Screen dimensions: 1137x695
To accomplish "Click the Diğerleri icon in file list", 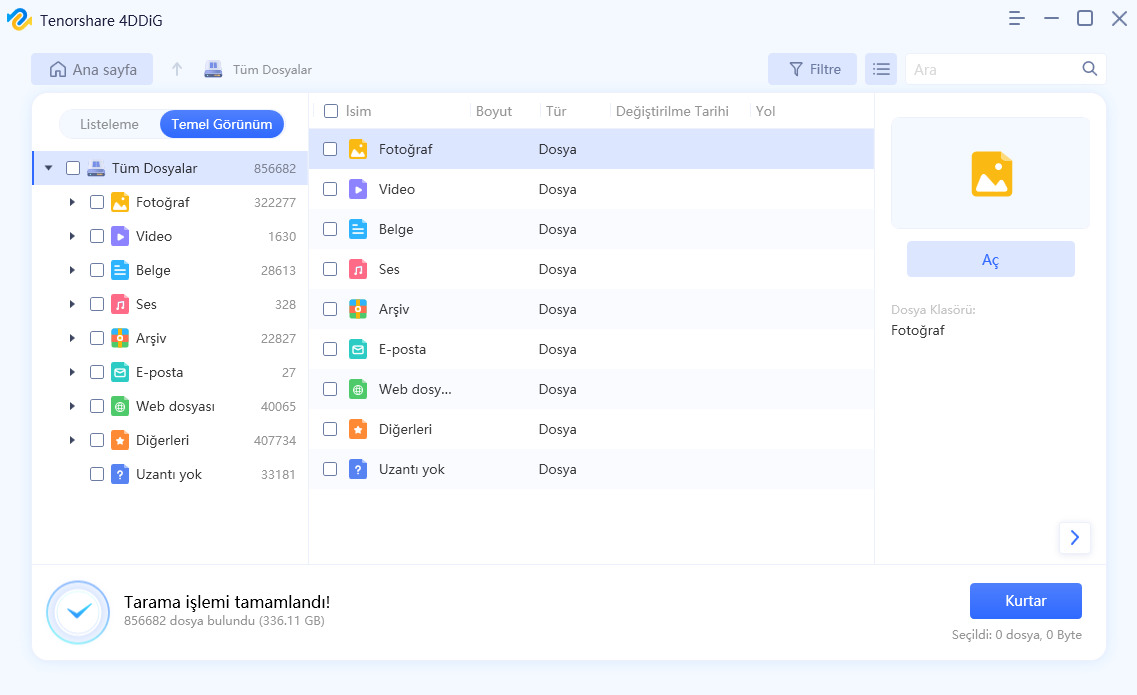I will (x=358, y=429).
